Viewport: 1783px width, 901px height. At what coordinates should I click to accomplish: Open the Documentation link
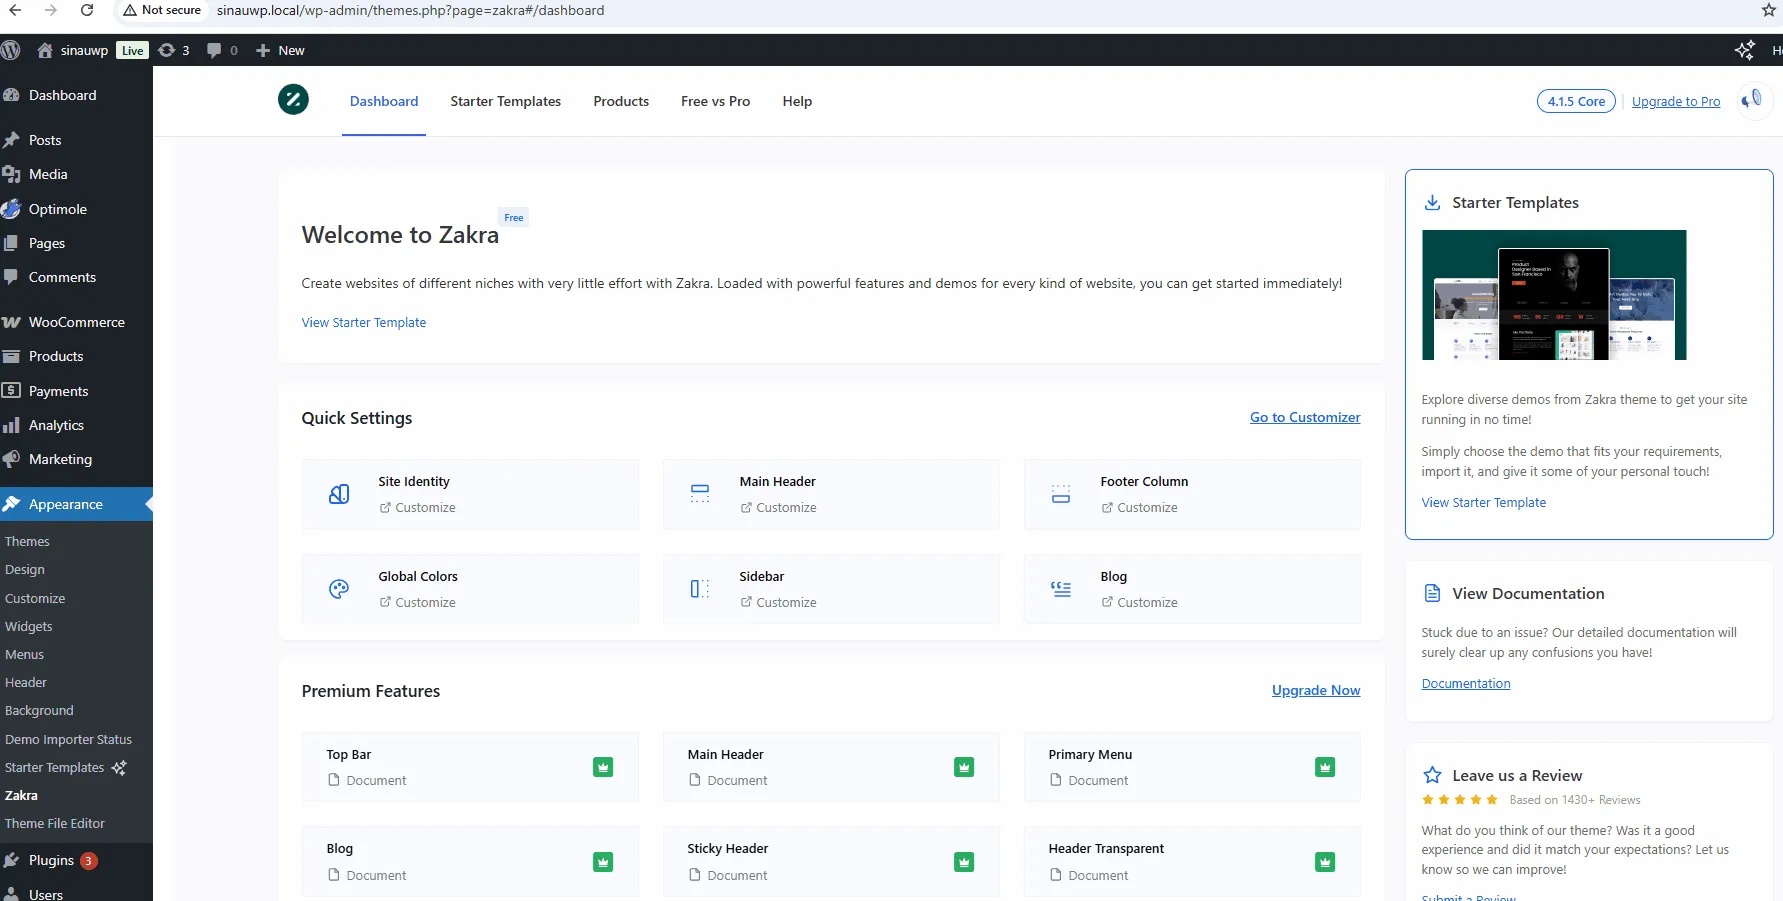coord(1466,683)
